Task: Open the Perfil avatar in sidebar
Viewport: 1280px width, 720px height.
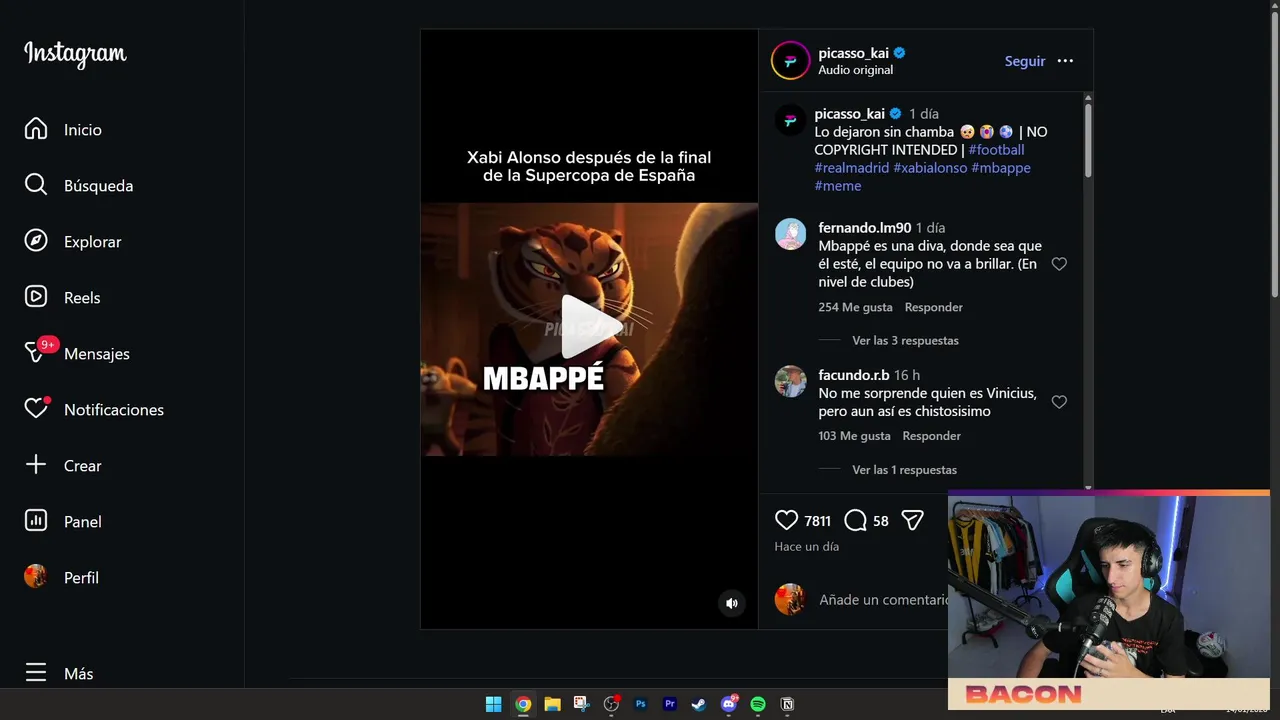Action: [x=36, y=577]
